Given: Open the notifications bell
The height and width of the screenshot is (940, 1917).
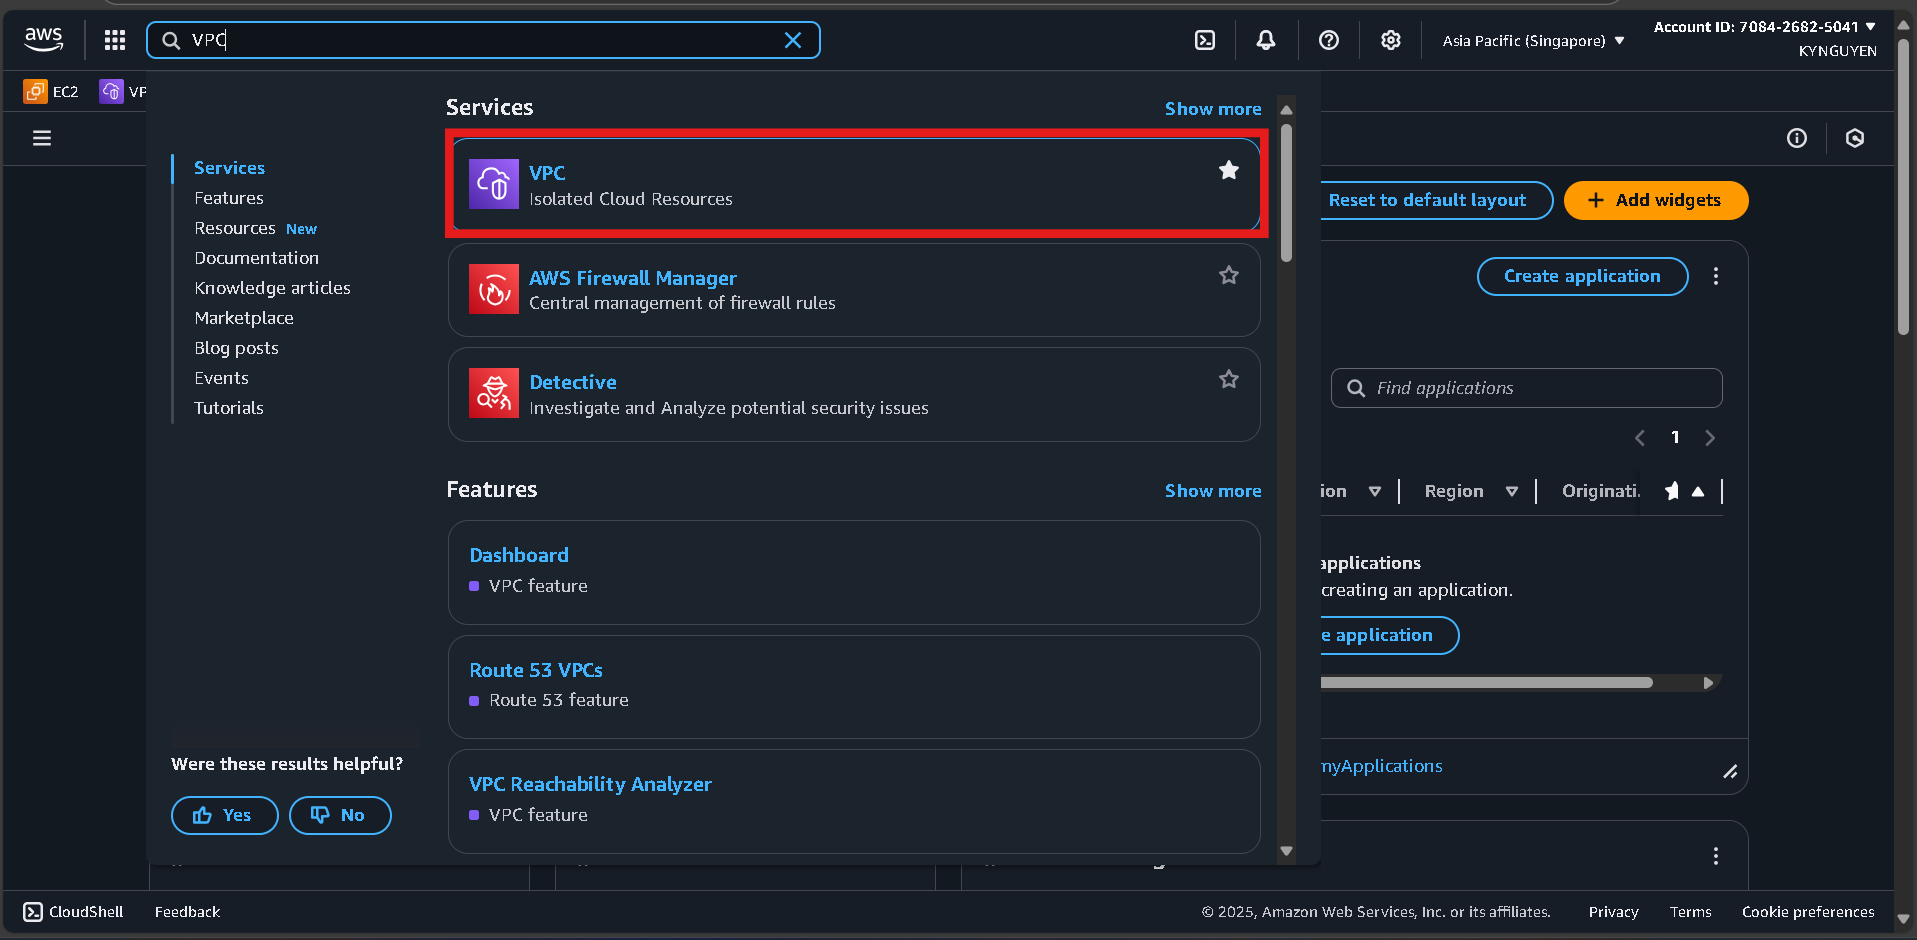Looking at the screenshot, I should [x=1266, y=40].
